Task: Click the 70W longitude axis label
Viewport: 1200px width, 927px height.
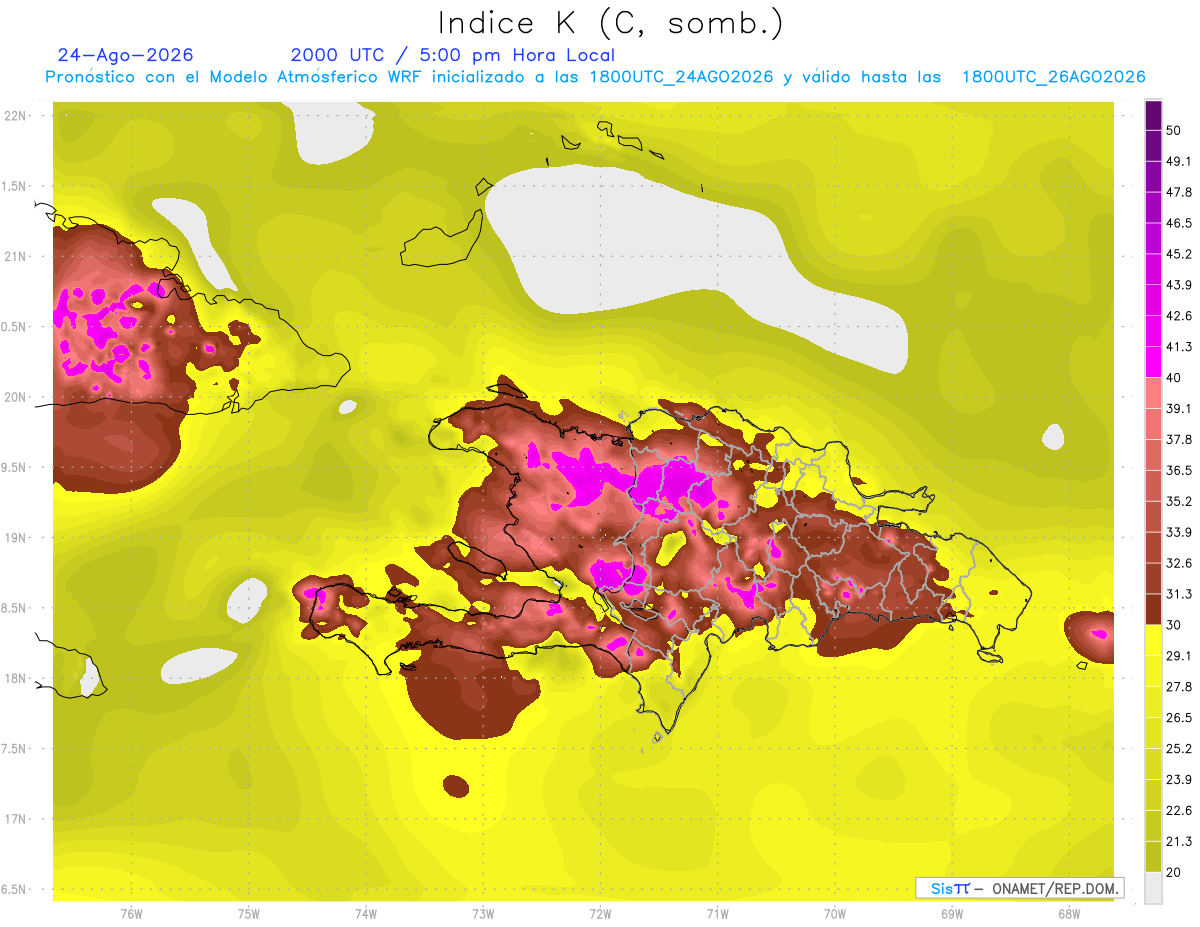Action: [835, 913]
